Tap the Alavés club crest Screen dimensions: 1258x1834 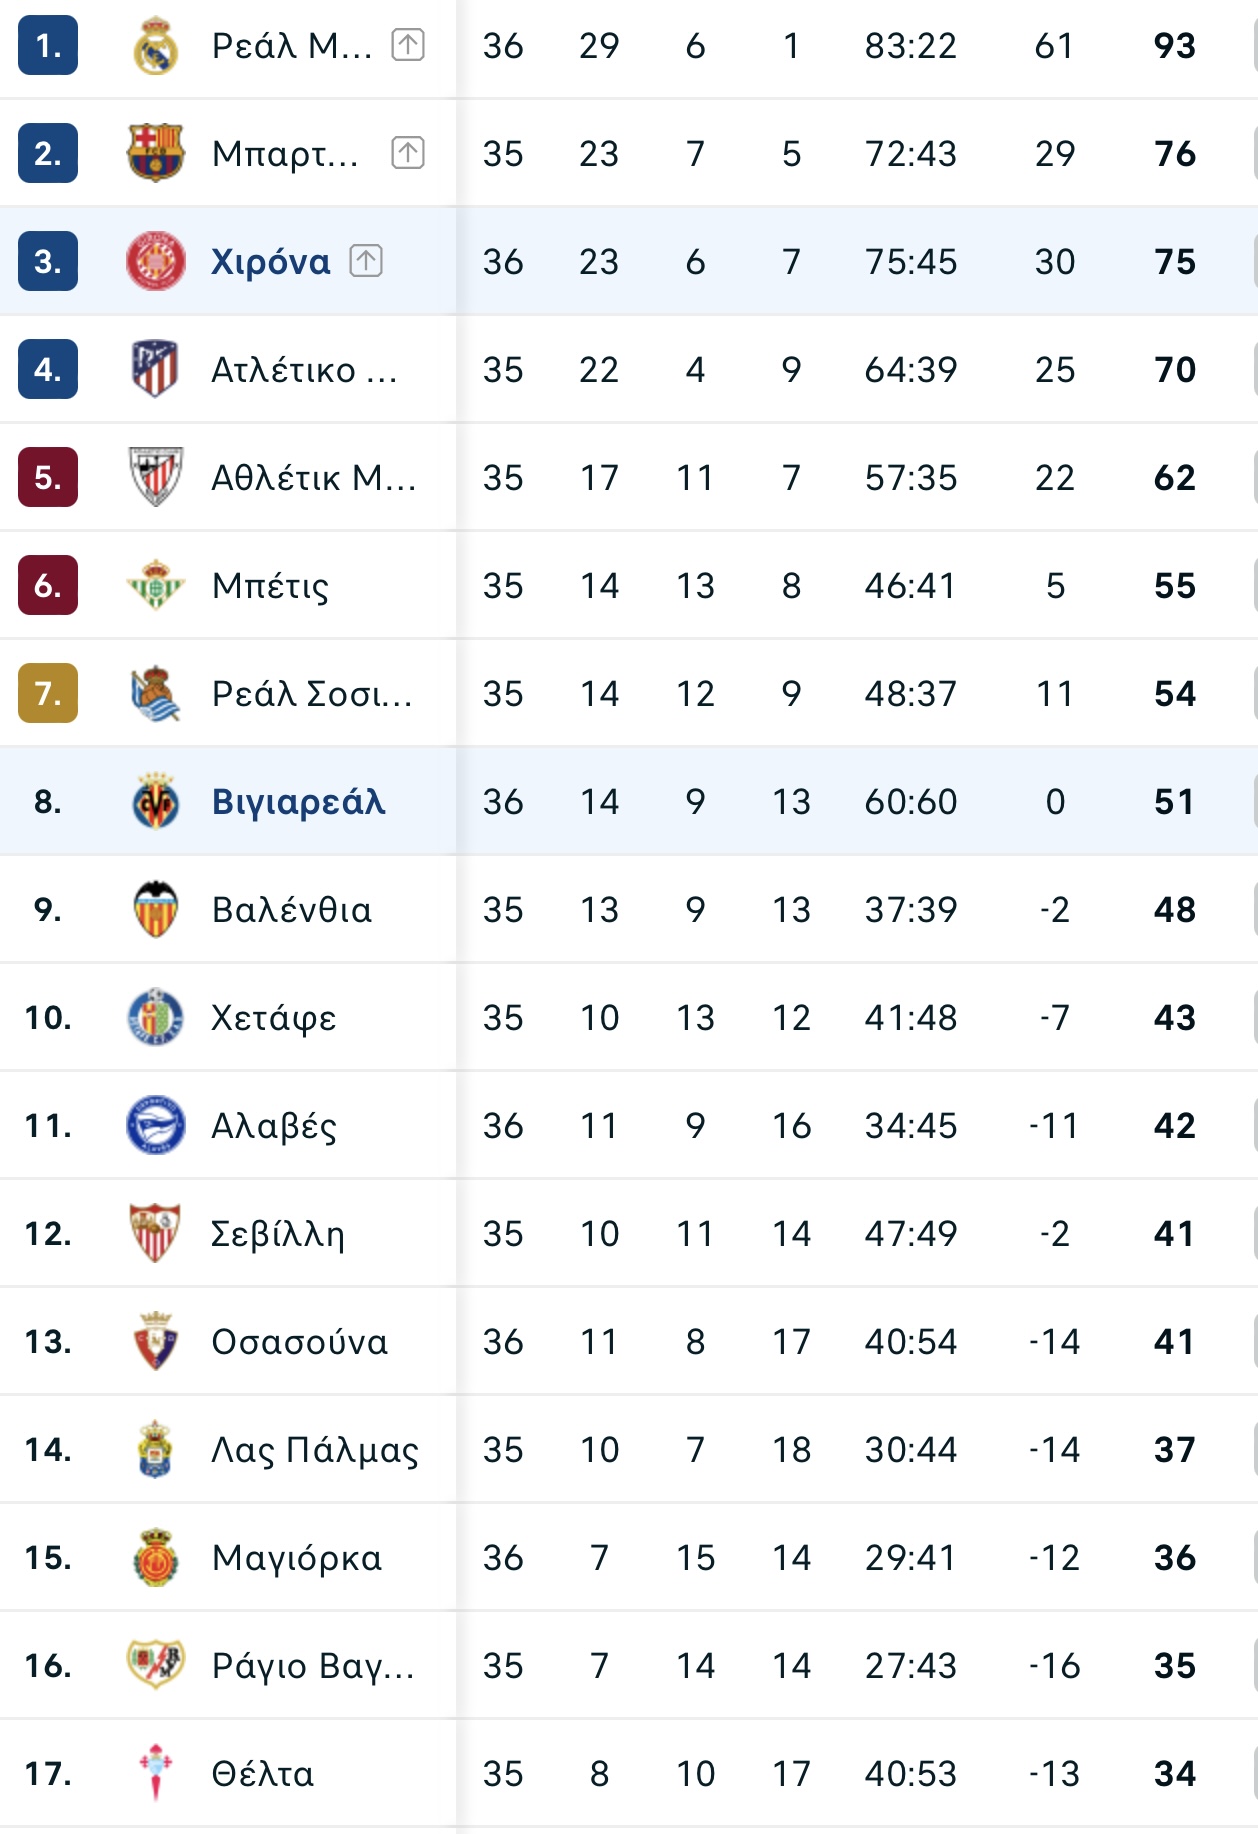[155, 1125]
